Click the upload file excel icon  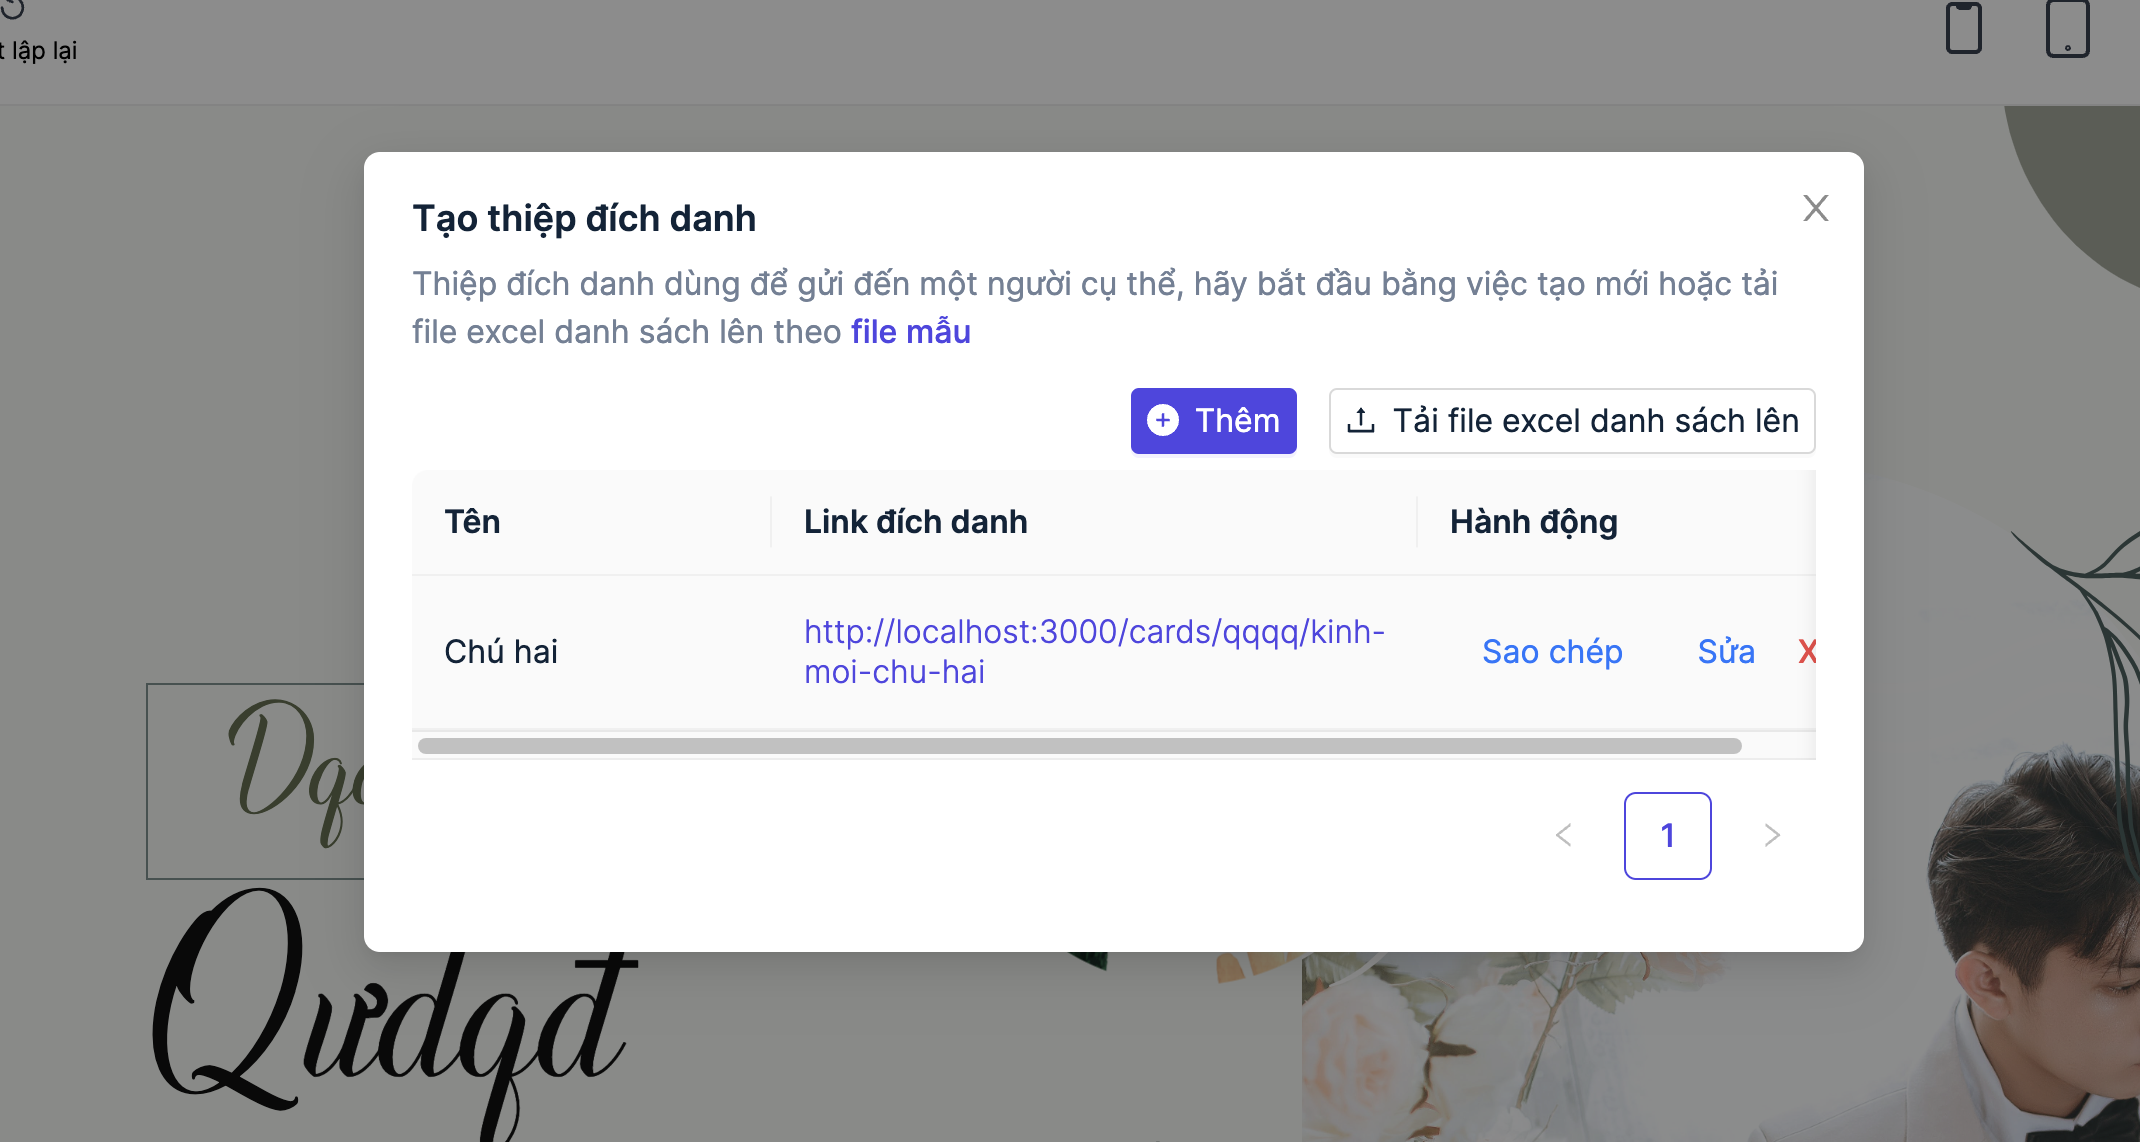point(1362,420)
